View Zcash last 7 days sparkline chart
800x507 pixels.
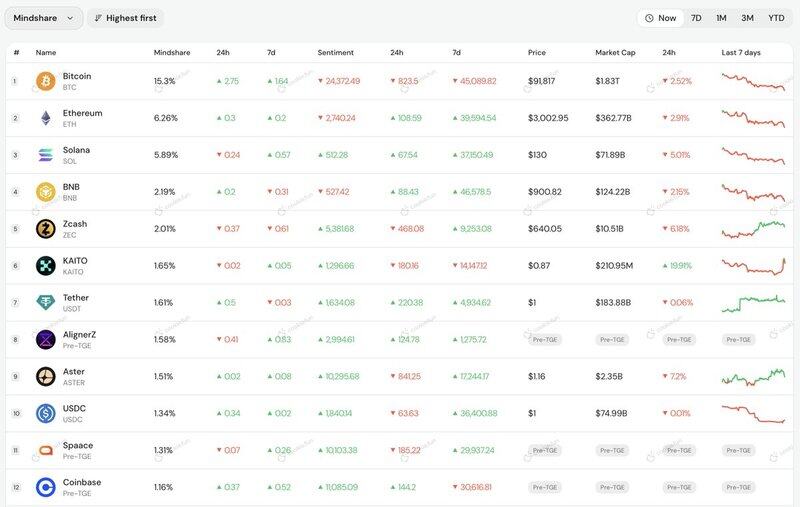coord(754,229)
